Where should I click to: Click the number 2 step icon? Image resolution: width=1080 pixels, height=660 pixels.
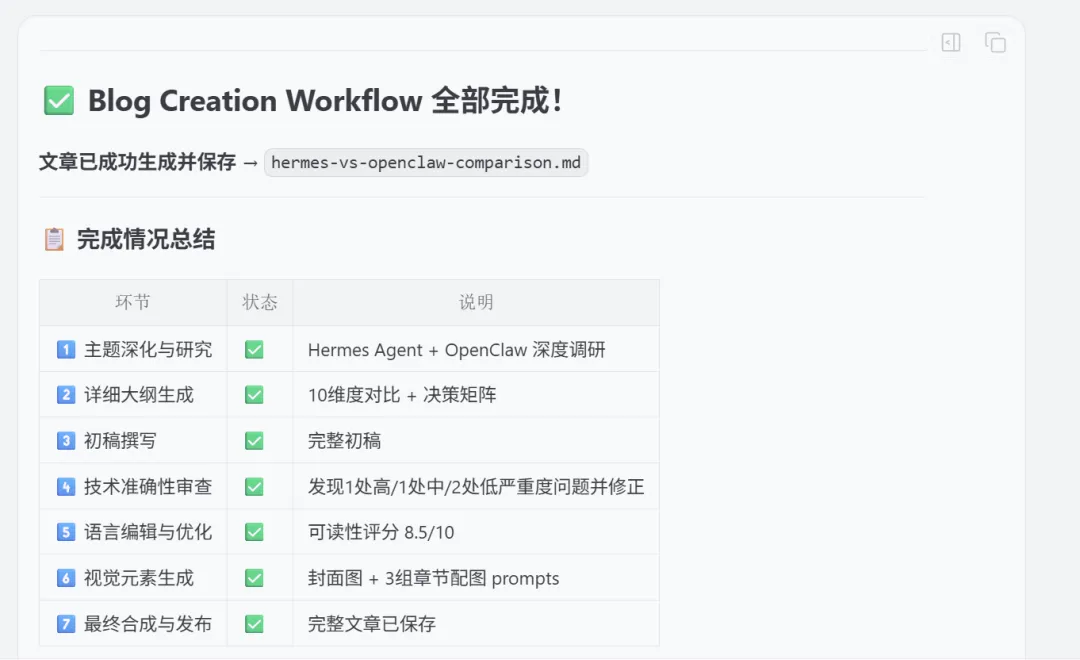coord(66,395)
